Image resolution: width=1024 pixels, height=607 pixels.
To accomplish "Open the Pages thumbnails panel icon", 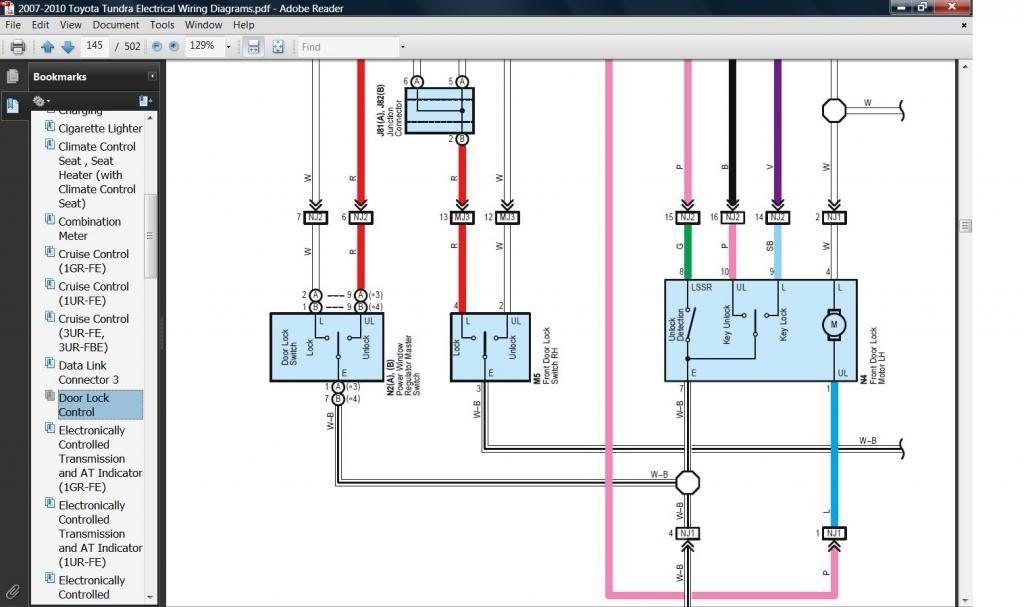I will click(13, 77).
